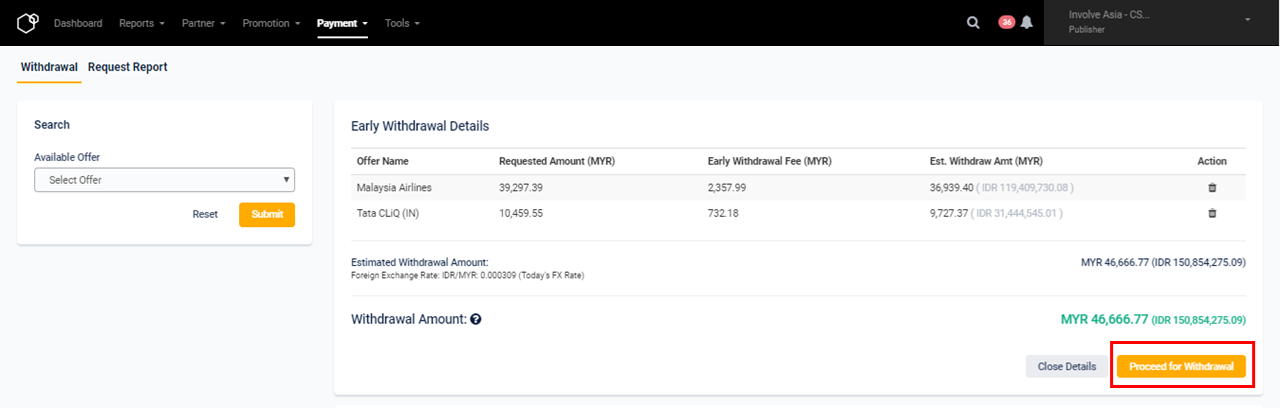Viewport: 1280px width, 408px height.
Task: Delete the Malaysia Airlines withdrawal row
Action: [x=1212, y=187]
